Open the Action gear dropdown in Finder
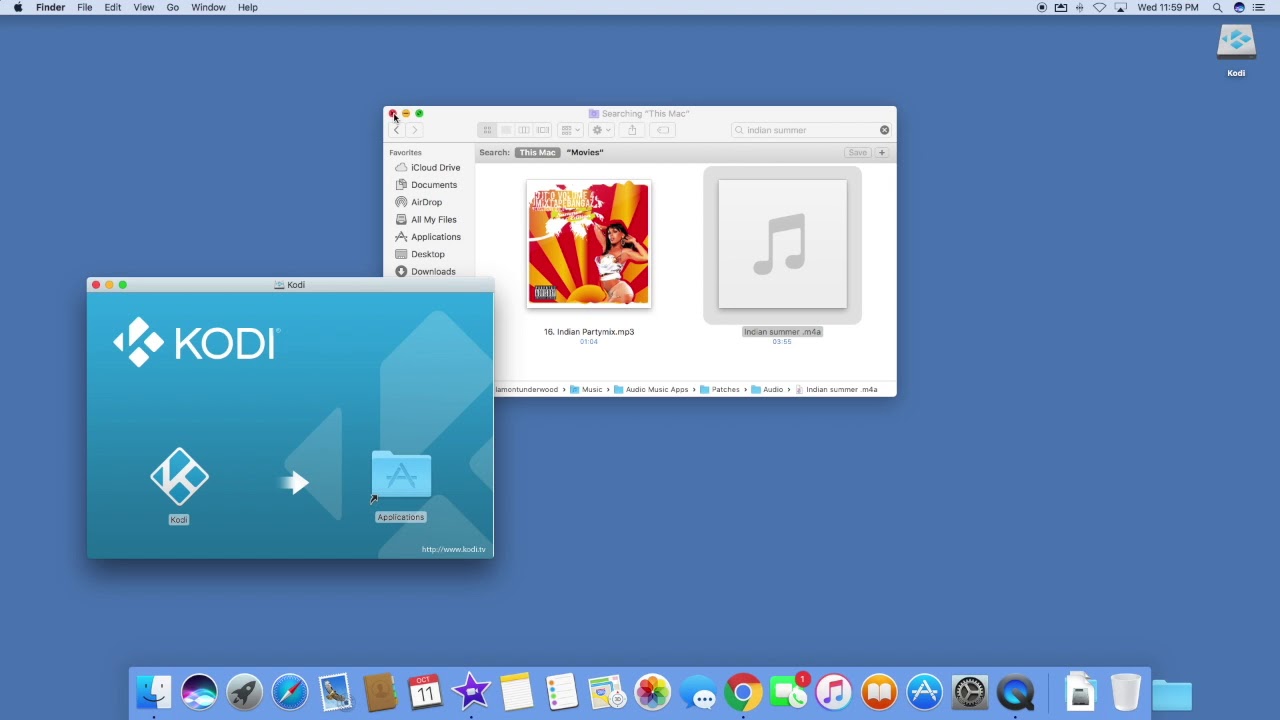Screen dimensions: 1280x720 click(601, 130)
